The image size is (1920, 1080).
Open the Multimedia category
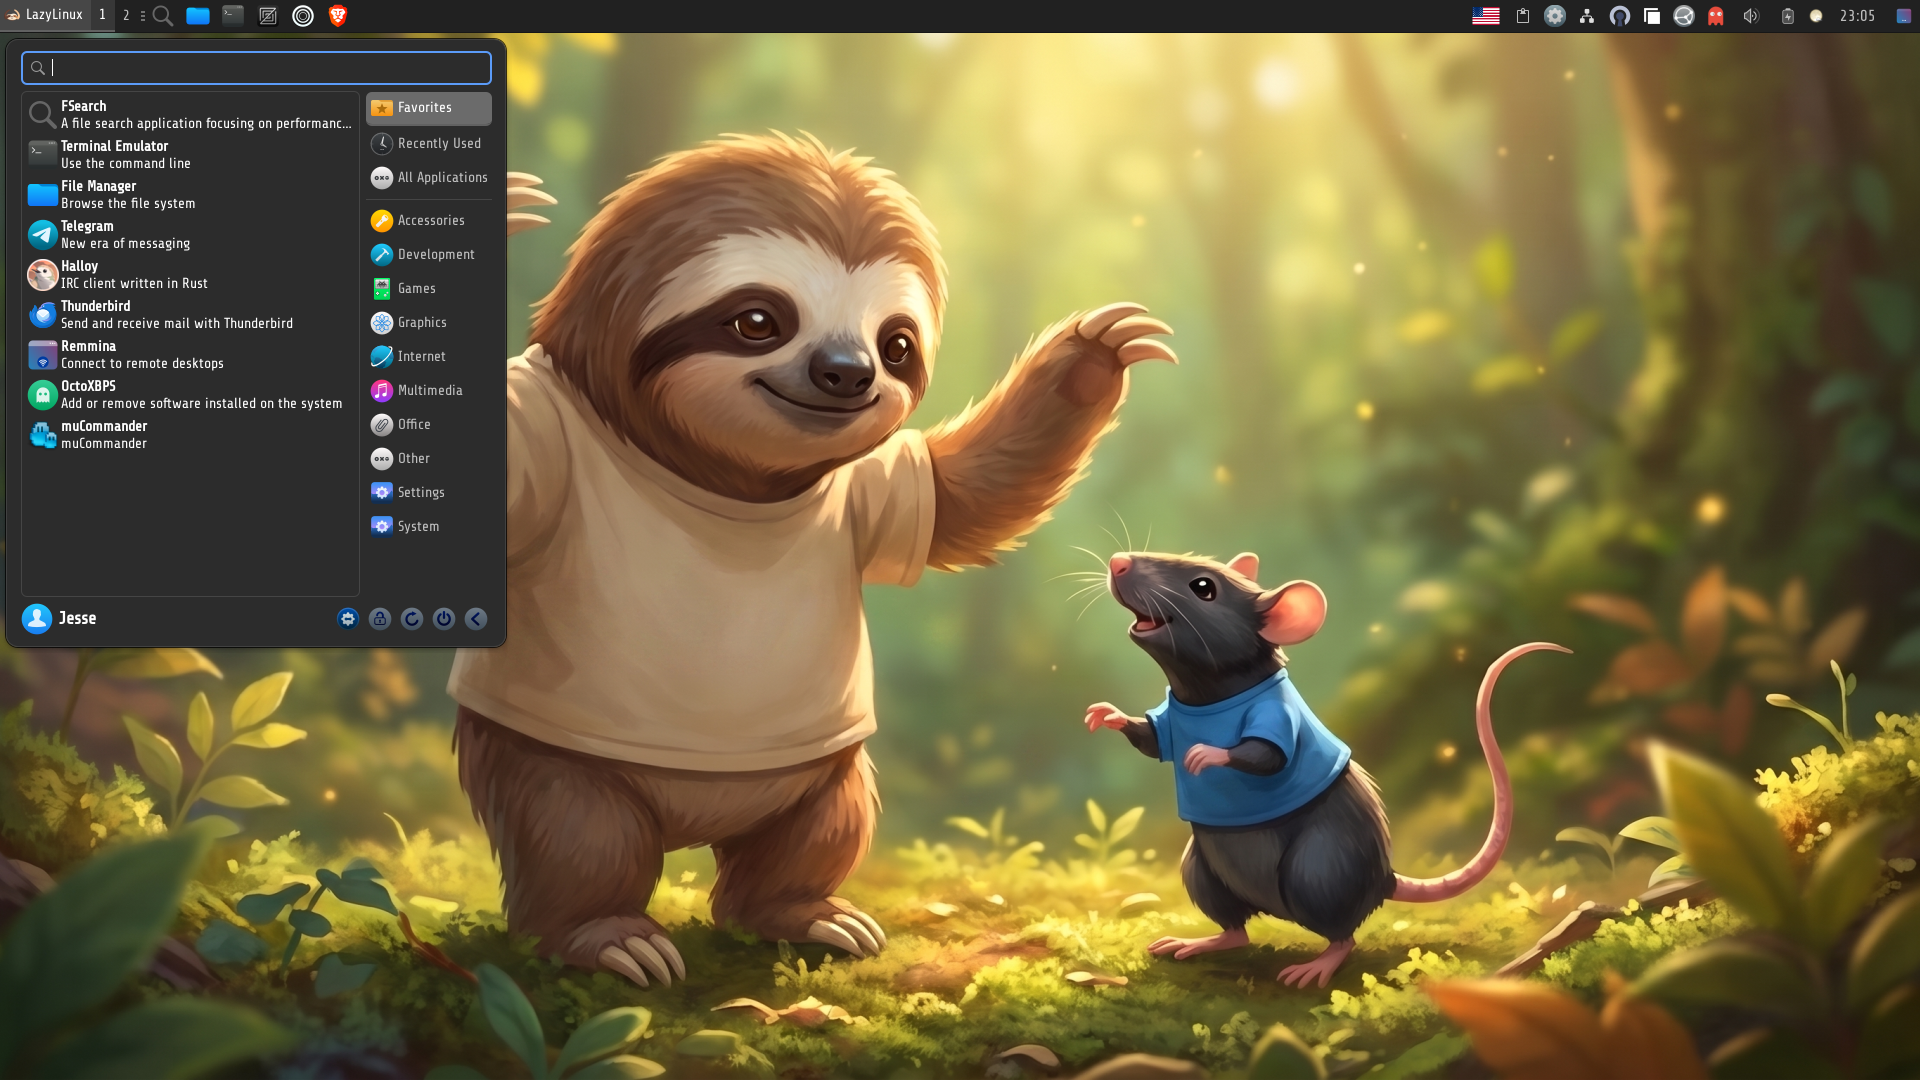pyautogui.click(x=428, y=390)
